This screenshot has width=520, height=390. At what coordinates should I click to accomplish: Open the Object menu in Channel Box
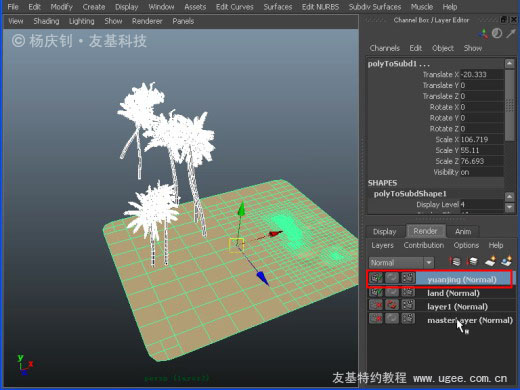tap(443, 48)
